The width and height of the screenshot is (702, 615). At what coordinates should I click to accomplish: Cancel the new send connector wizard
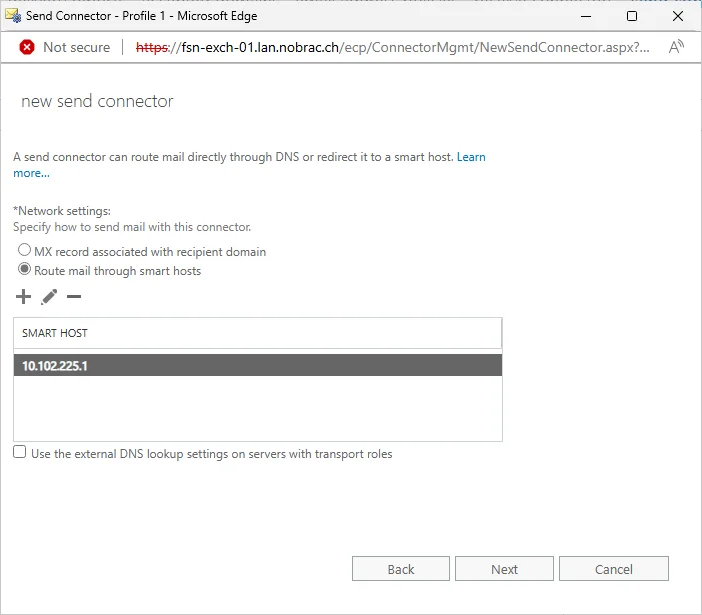(x=614, y=569)
